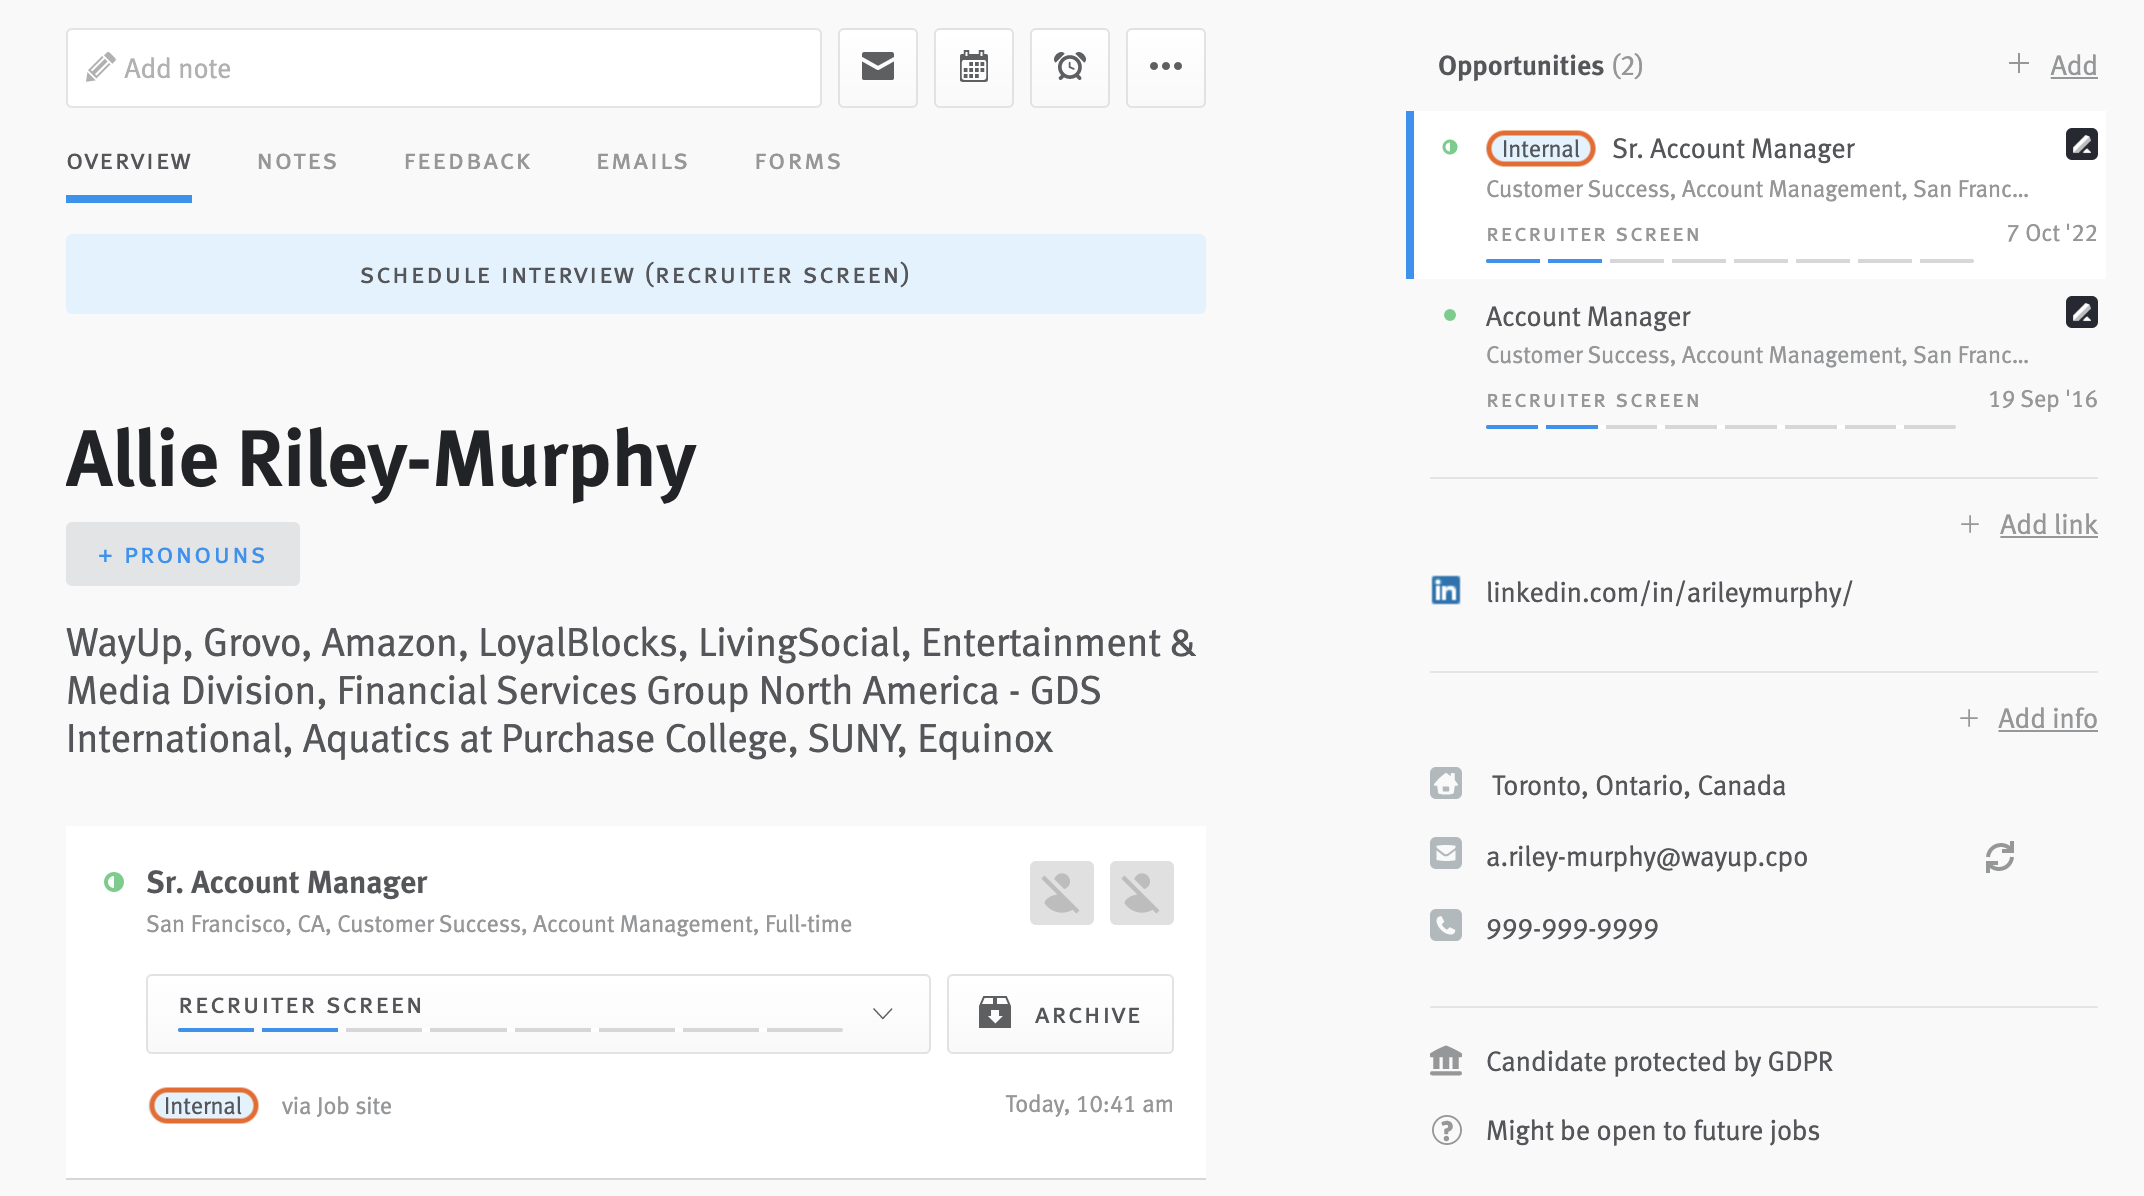Click status dot of Sr. Account Manager opportunity
This screenshot has height=1196, width=2144.
pyautogui.click(x=1450, y=148)
